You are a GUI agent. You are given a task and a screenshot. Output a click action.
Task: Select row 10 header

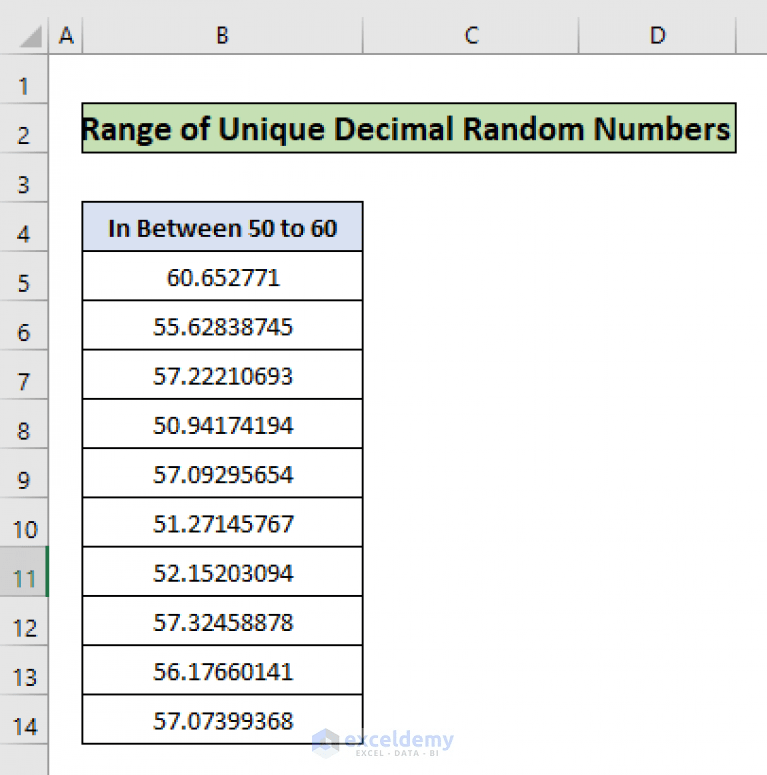[x=24, y=522]
